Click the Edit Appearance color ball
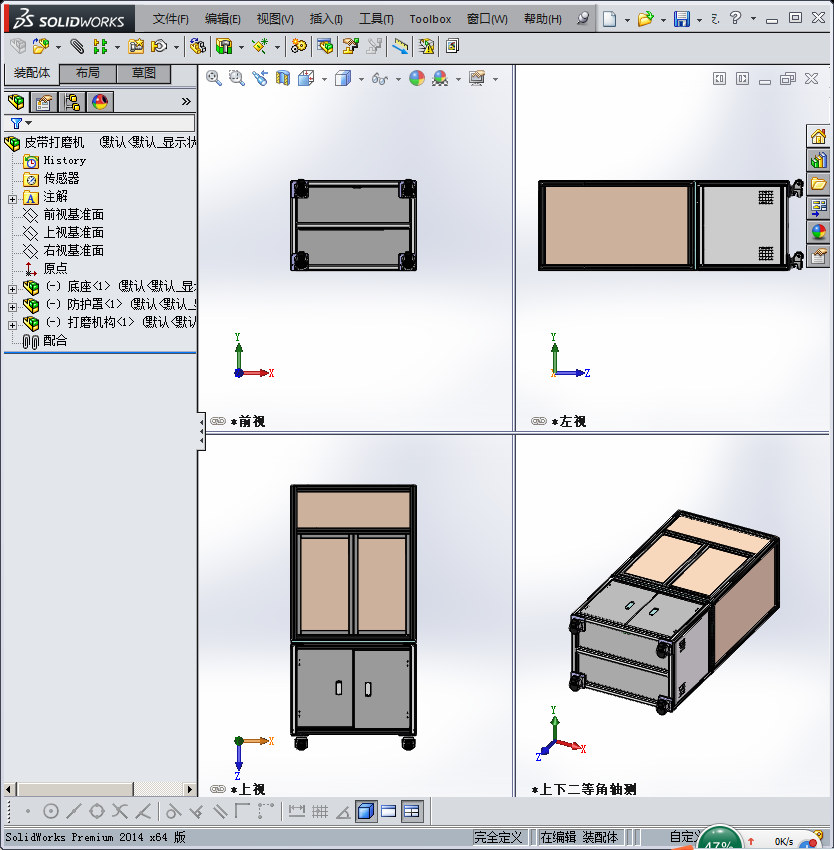 pos(416,78)
